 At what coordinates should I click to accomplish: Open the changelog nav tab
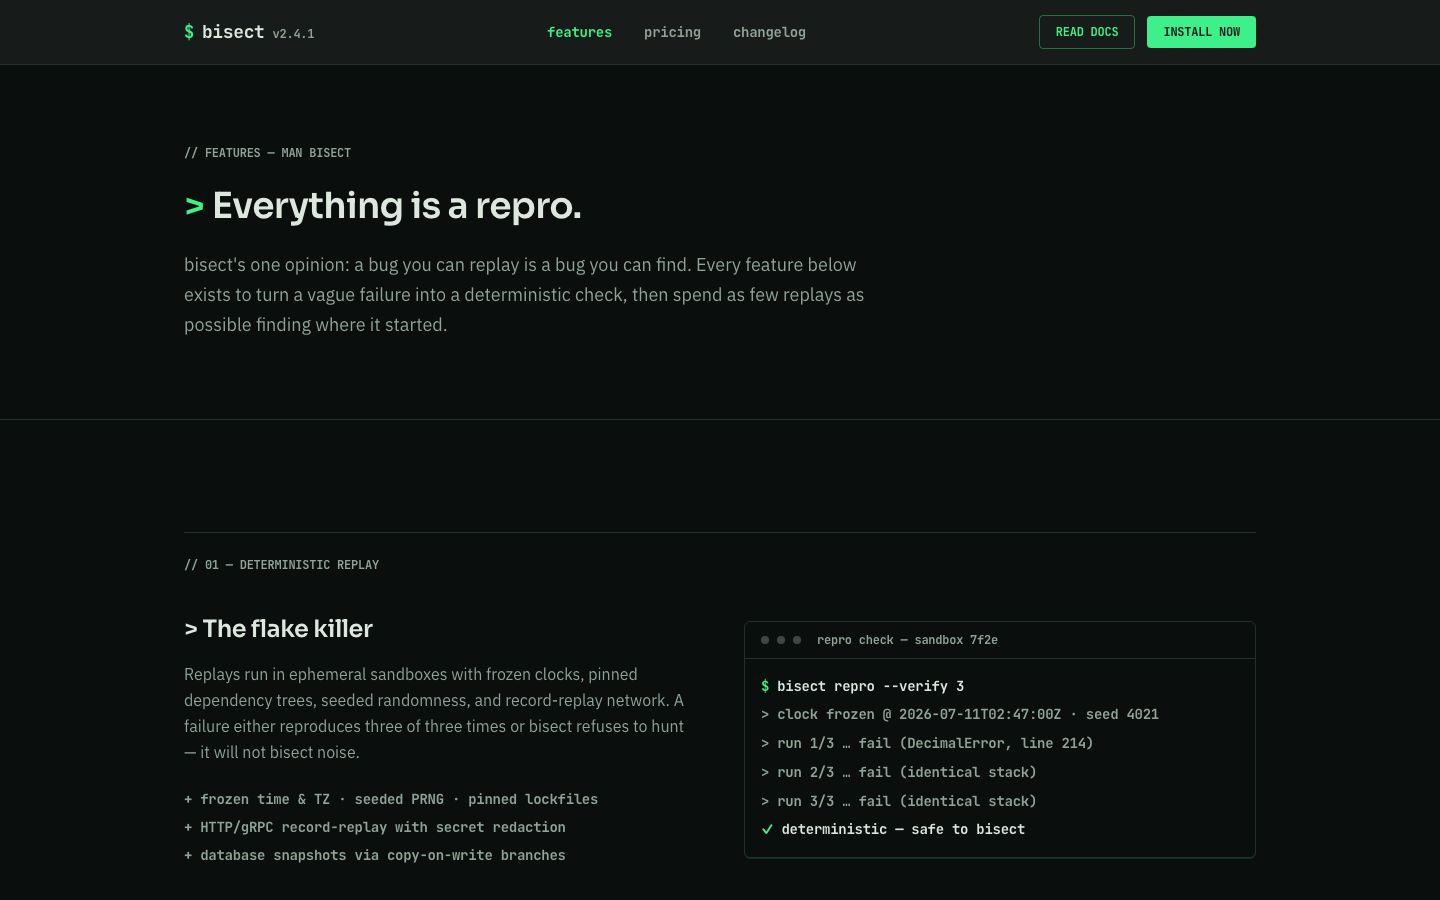(x=769, y=32)
